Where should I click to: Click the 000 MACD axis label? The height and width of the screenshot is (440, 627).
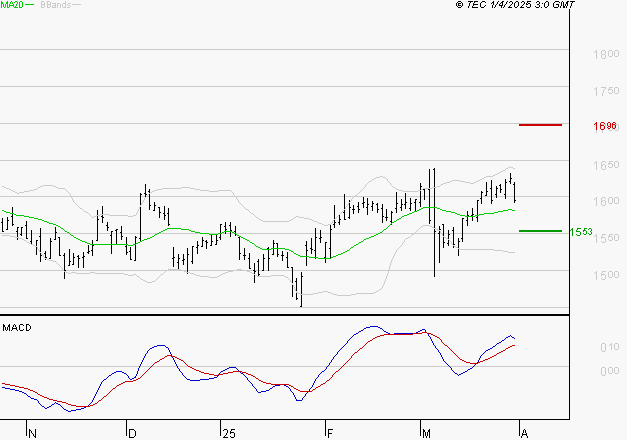click(x=610, y=371)
